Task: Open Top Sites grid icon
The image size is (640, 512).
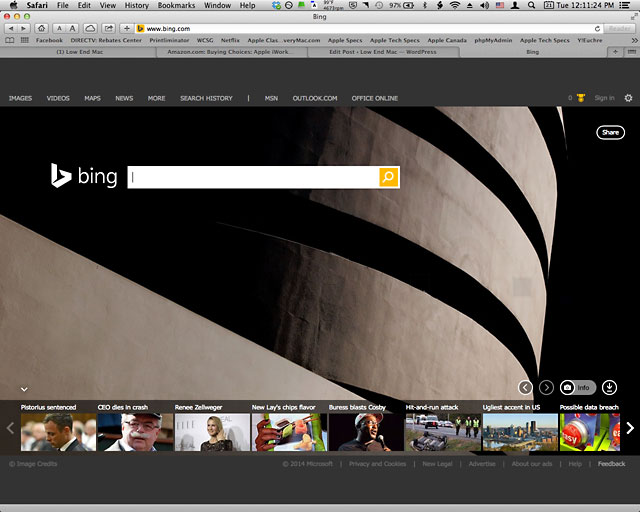Action: click(x=25, y=40)
